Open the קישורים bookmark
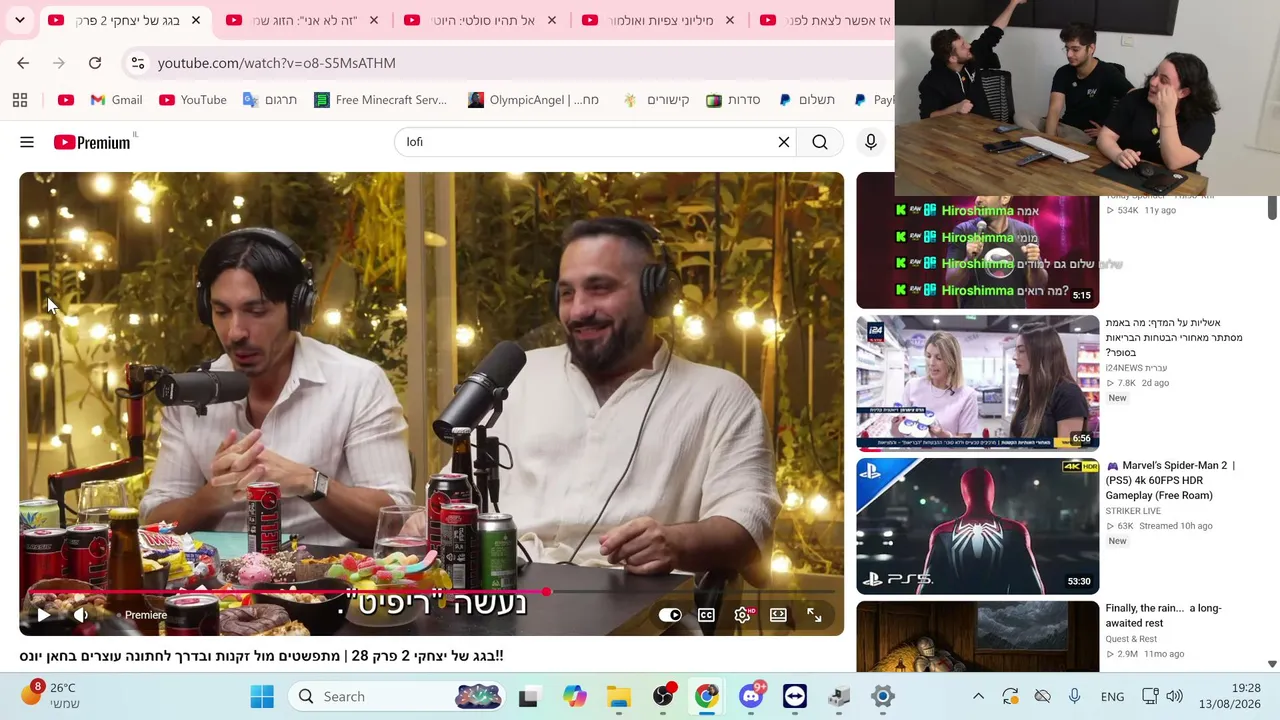This screenshot has height=720, width=1280. [656, 100]
